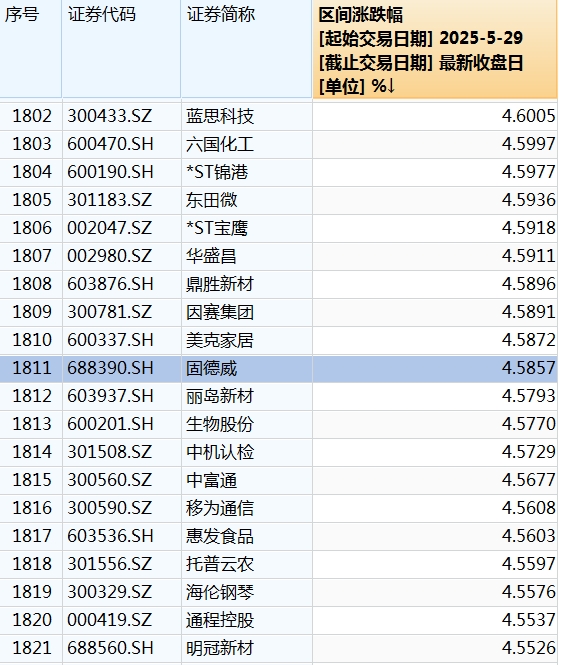Viewport: 564px width, 665px height.
Task: Click stock code 600470.SH
Action: tap(110, 144)
